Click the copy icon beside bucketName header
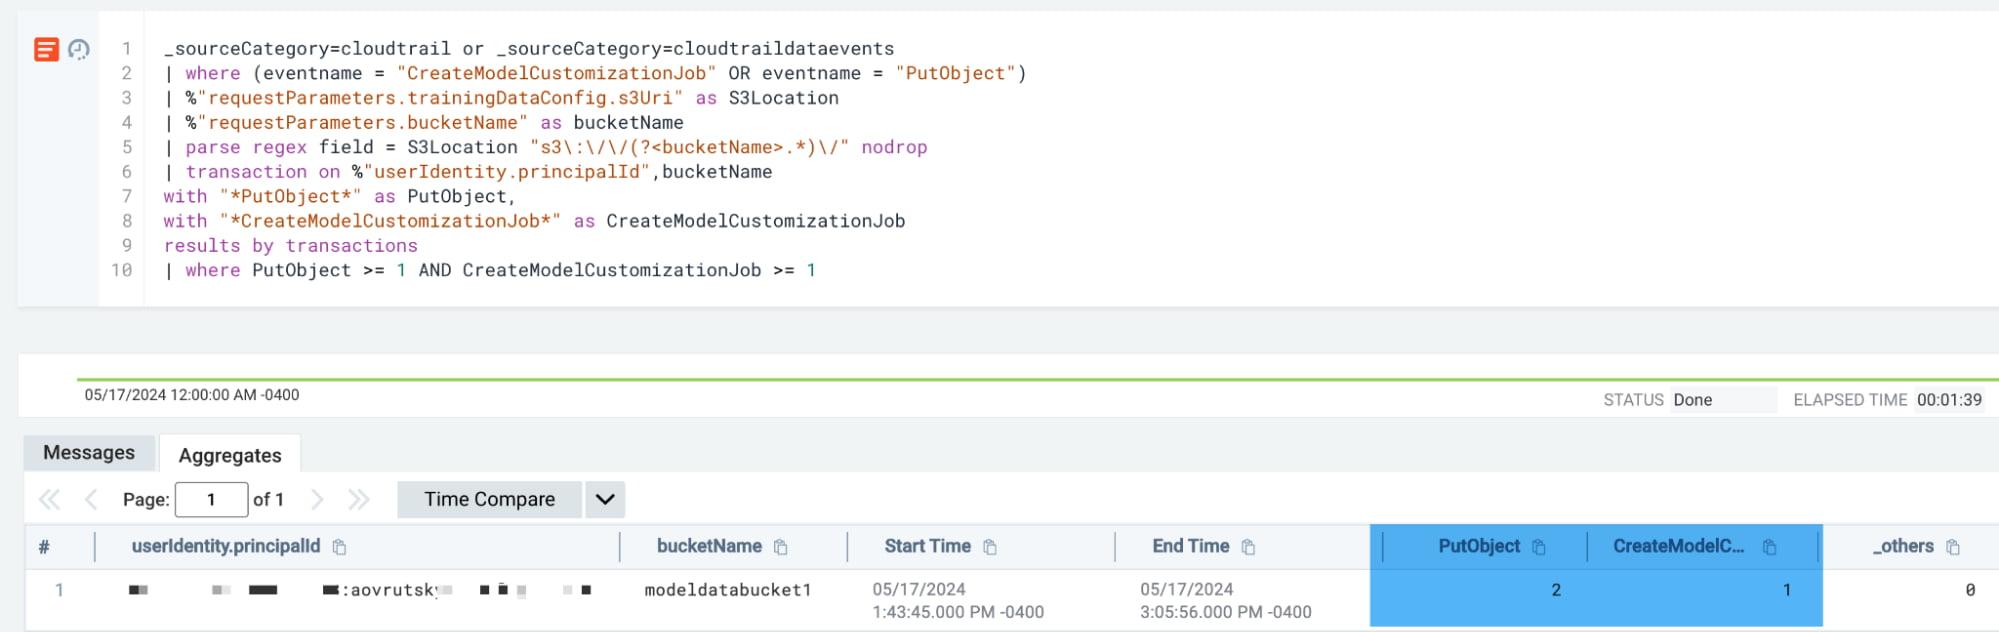The width and height of the screenshot is (1999, 632). [x=781, y=547]
